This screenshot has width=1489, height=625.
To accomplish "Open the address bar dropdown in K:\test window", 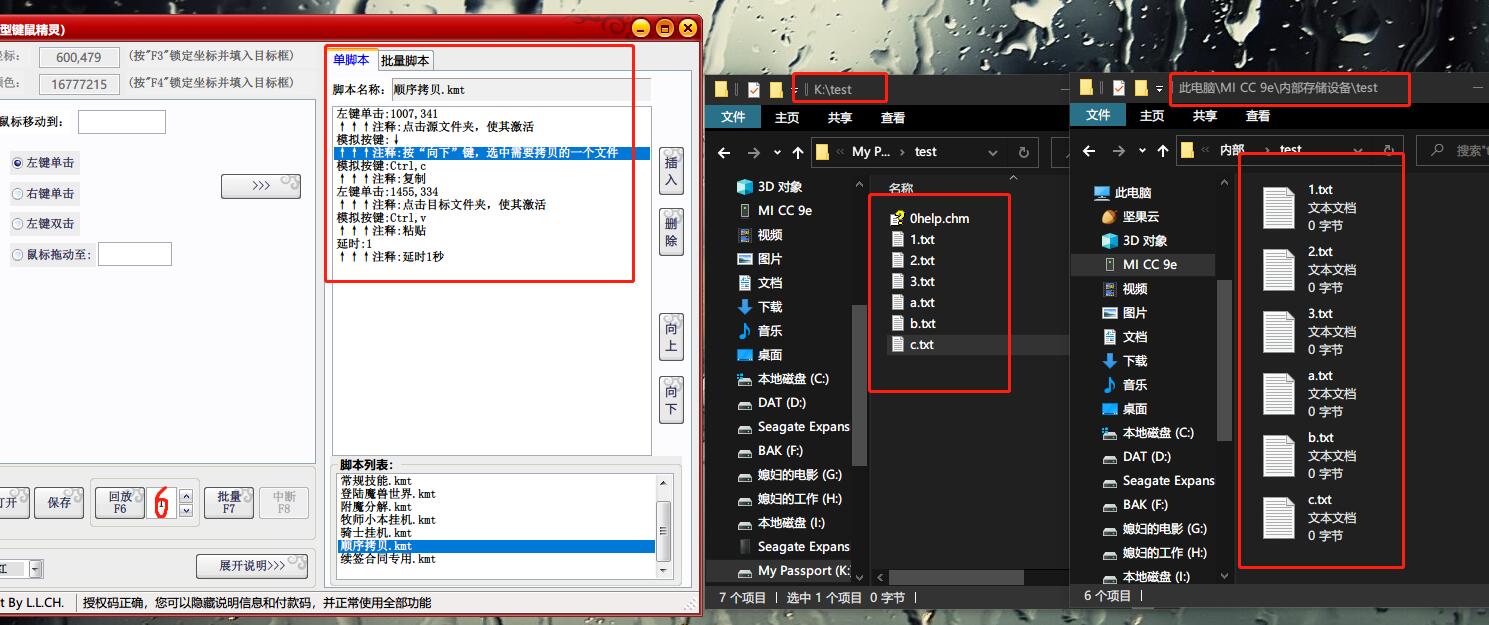I will [x=993, y=153].
